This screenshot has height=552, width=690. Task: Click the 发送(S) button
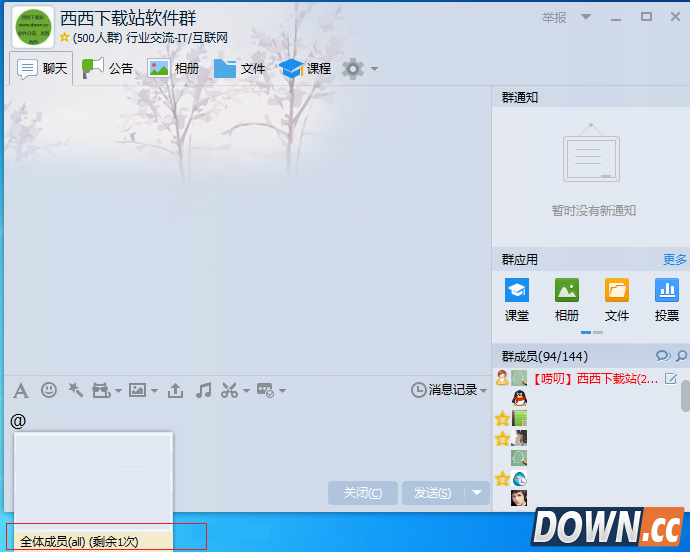coord(433,493)
